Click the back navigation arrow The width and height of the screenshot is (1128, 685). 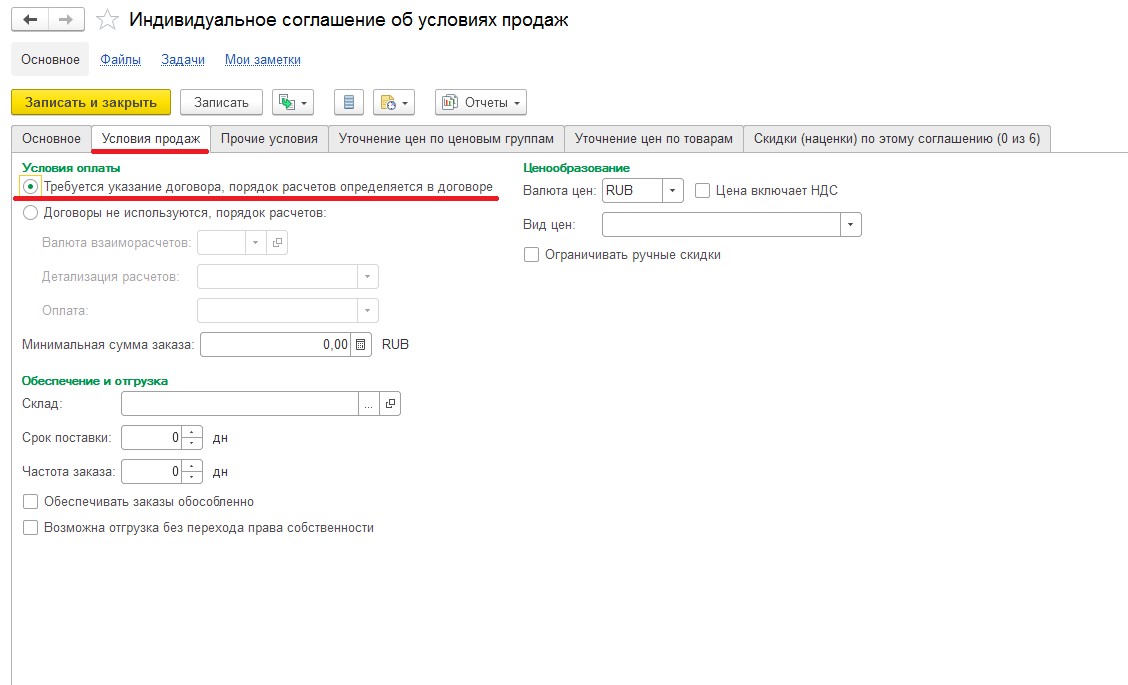coord(29,20)
